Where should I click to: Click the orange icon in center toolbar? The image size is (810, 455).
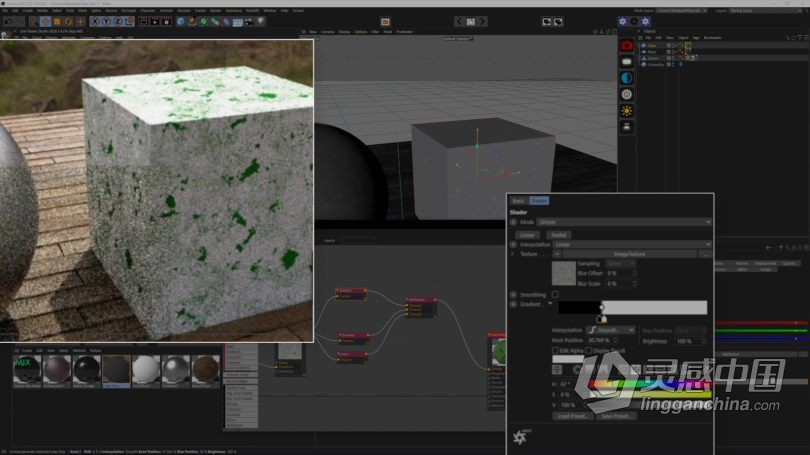coord(385,22)
